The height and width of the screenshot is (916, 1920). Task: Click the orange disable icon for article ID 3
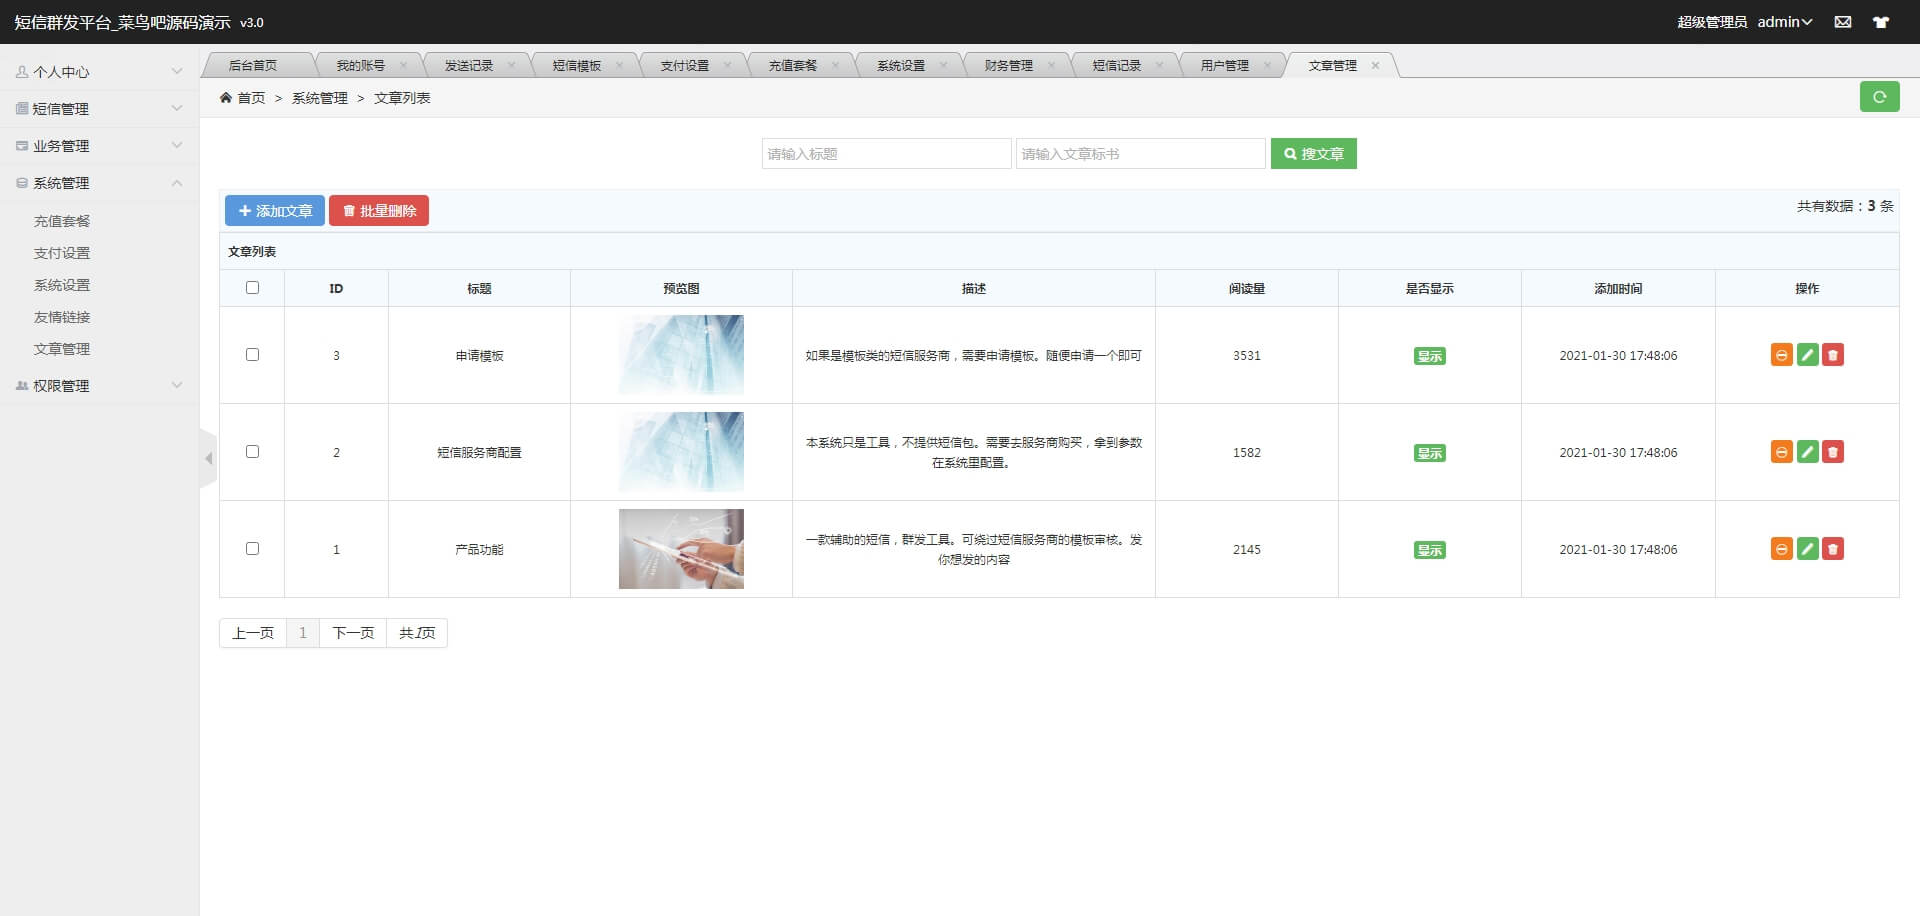click(x=1780, y=355)
